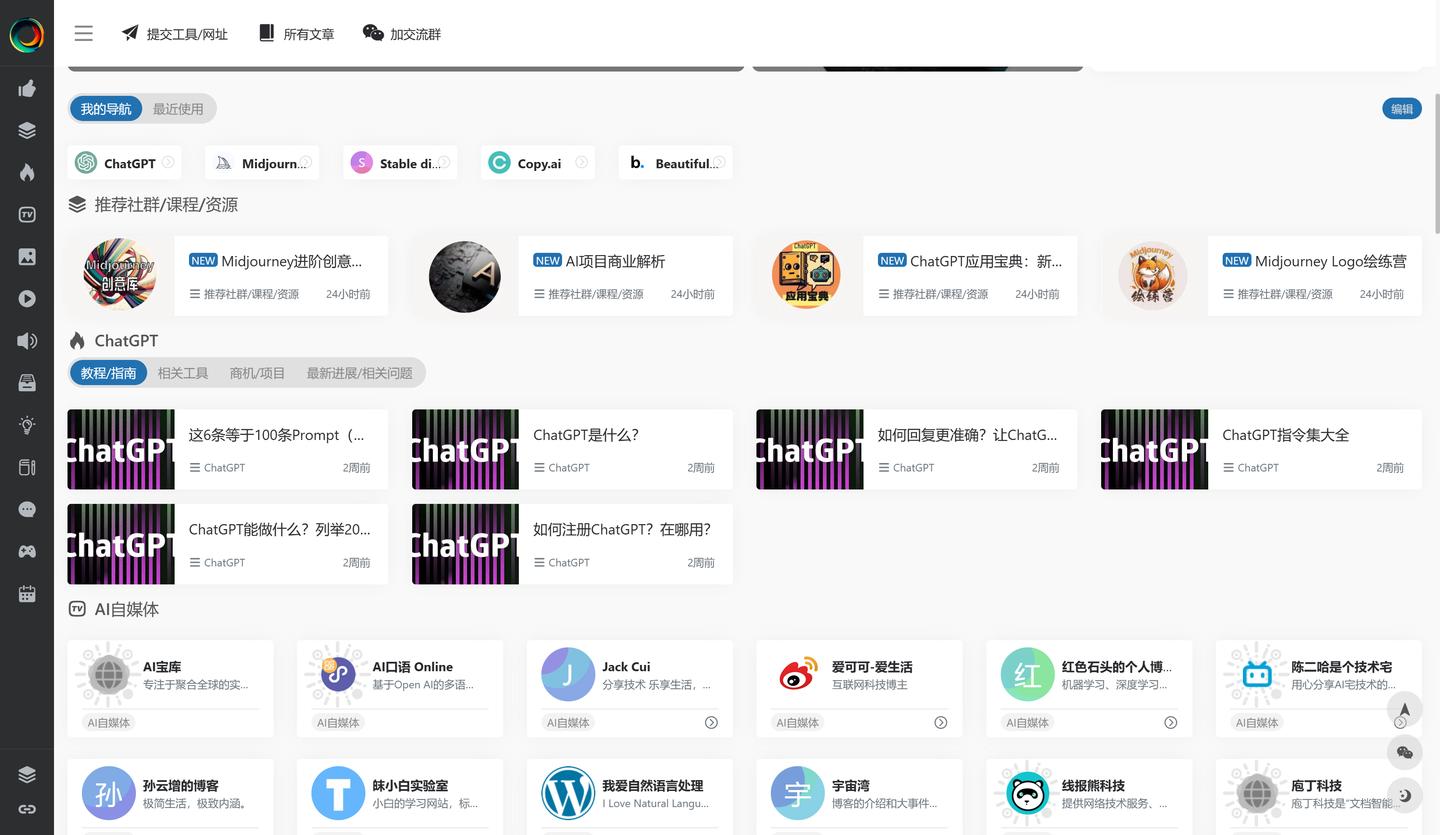
Task: Click the game controller icon in the sidebar
Action: point(27,551)
